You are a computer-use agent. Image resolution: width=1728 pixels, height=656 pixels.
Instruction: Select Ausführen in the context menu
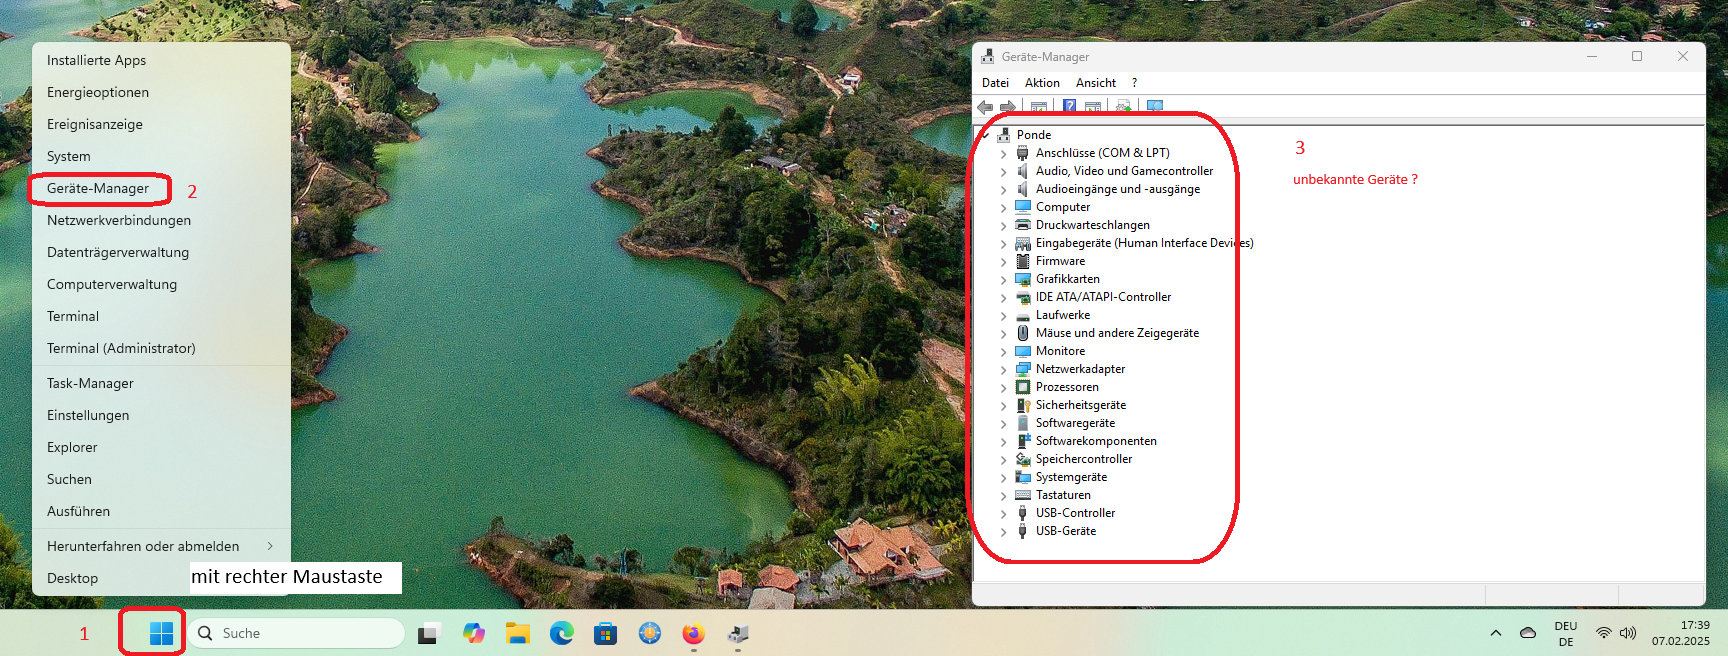[161, 511]
